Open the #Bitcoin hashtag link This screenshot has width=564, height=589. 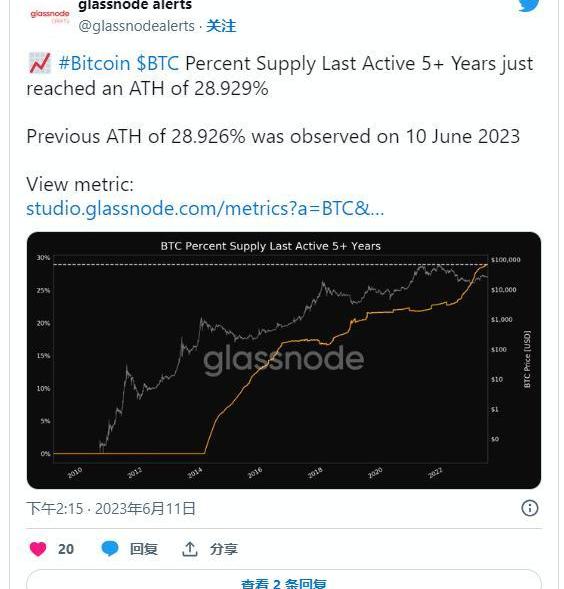(x=94, y=63)
